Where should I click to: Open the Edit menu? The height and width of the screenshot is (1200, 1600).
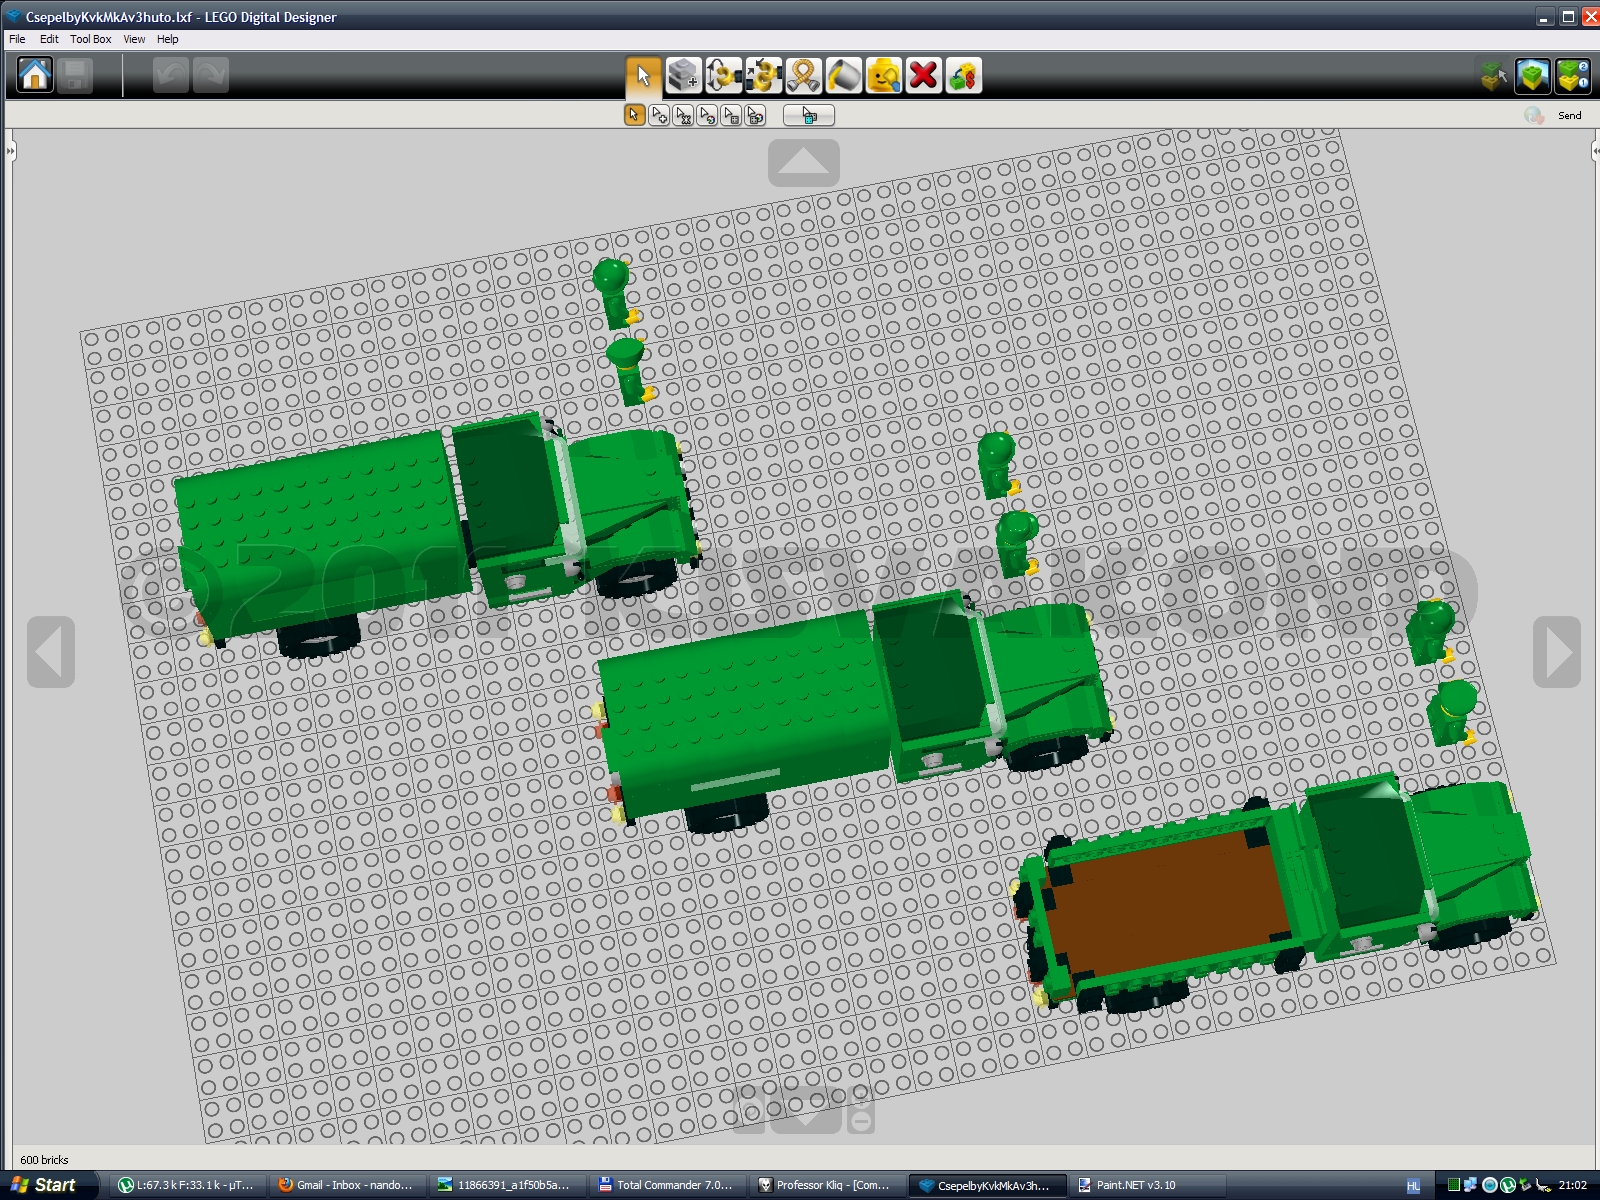point(49,39)
